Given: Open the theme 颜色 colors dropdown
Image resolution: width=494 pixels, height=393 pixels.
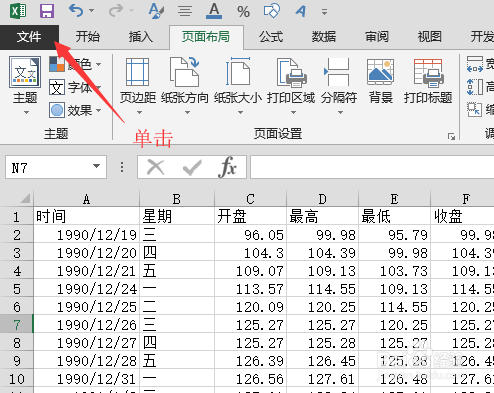Looking at the screenshot, I should [x=75, y=64].
